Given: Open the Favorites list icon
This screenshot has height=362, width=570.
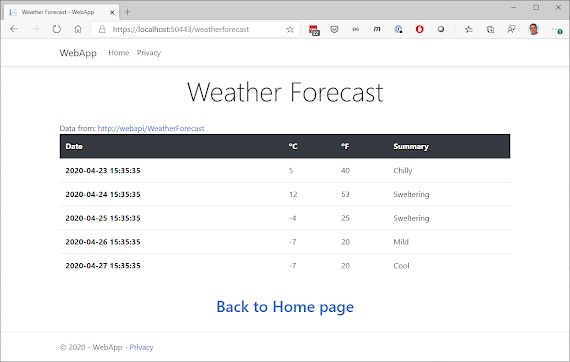Looking at the screenshot, I should (x=469, y=29).
